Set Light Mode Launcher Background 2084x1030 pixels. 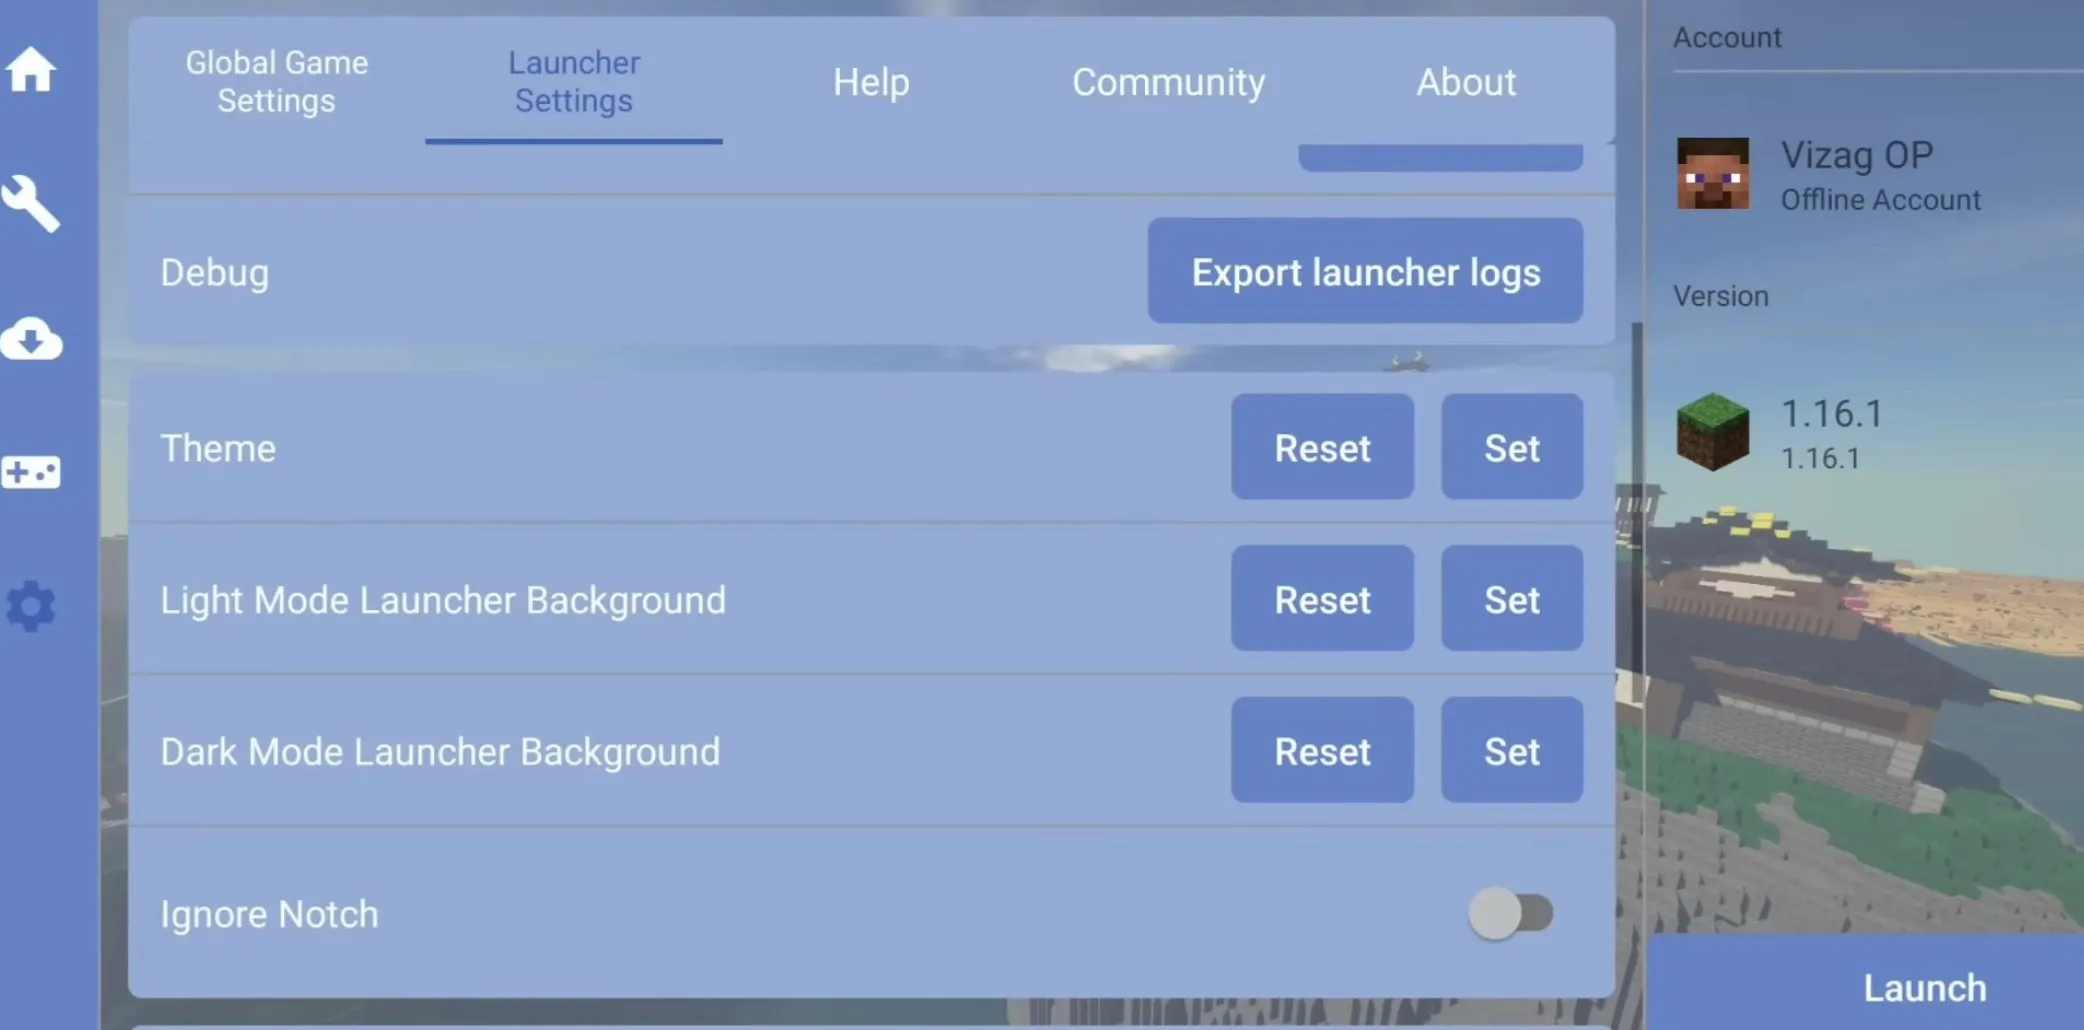(1512, 599)
